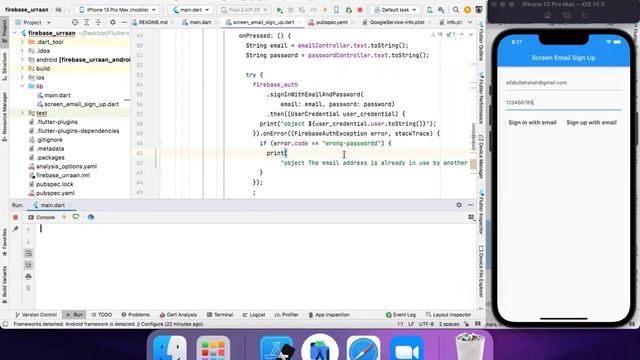Tap Sign in with email in simulator
This screenshot has width=640, height=360.
(x=532, y=122)
